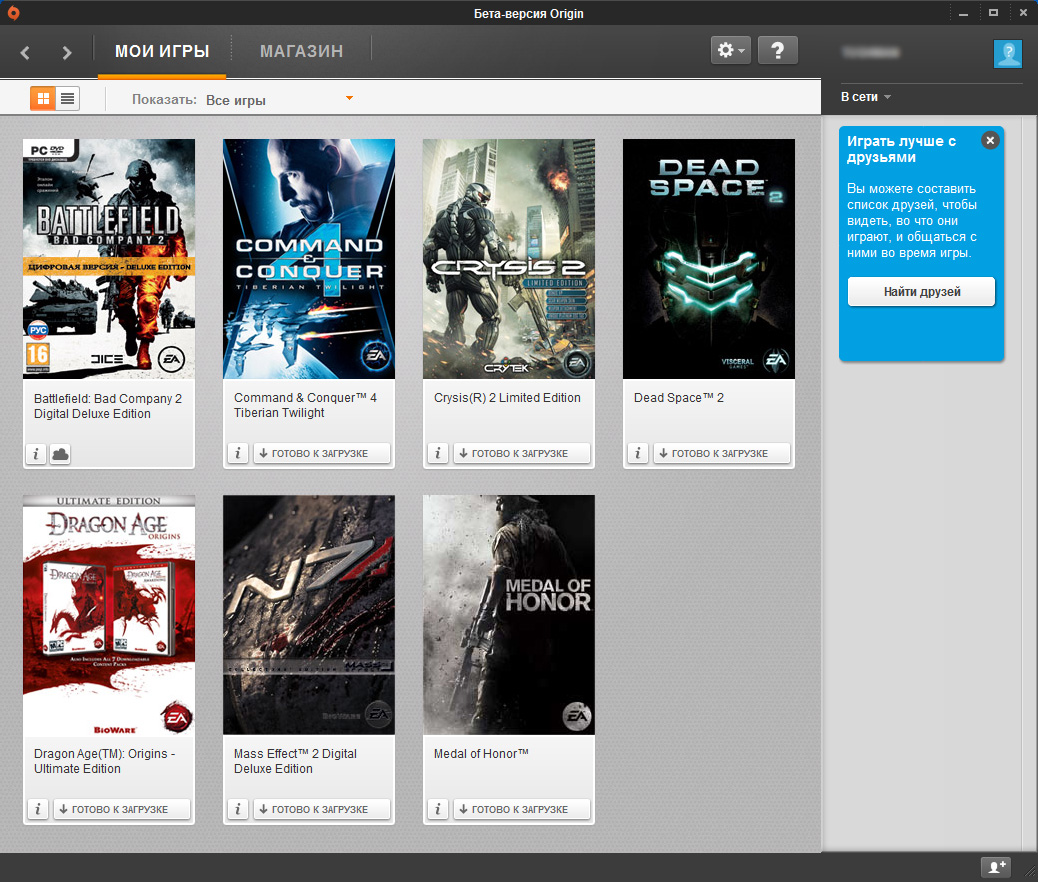Click the blurred username in header
Viewport: 1038px width, 882px height.
coord(872,52)
